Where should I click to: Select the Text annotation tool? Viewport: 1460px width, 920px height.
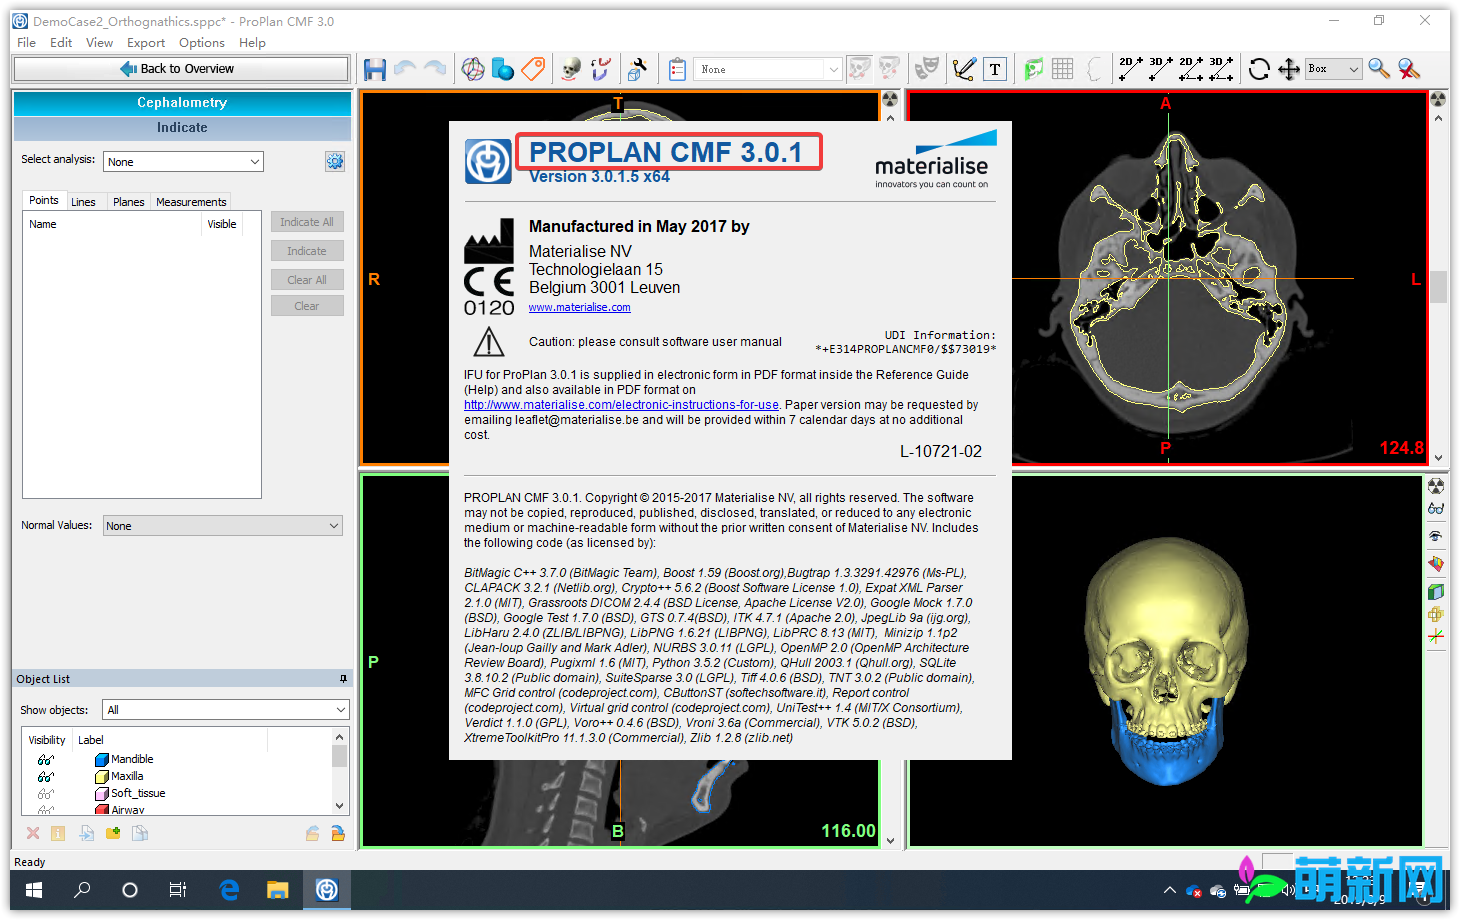coord(995,68)
